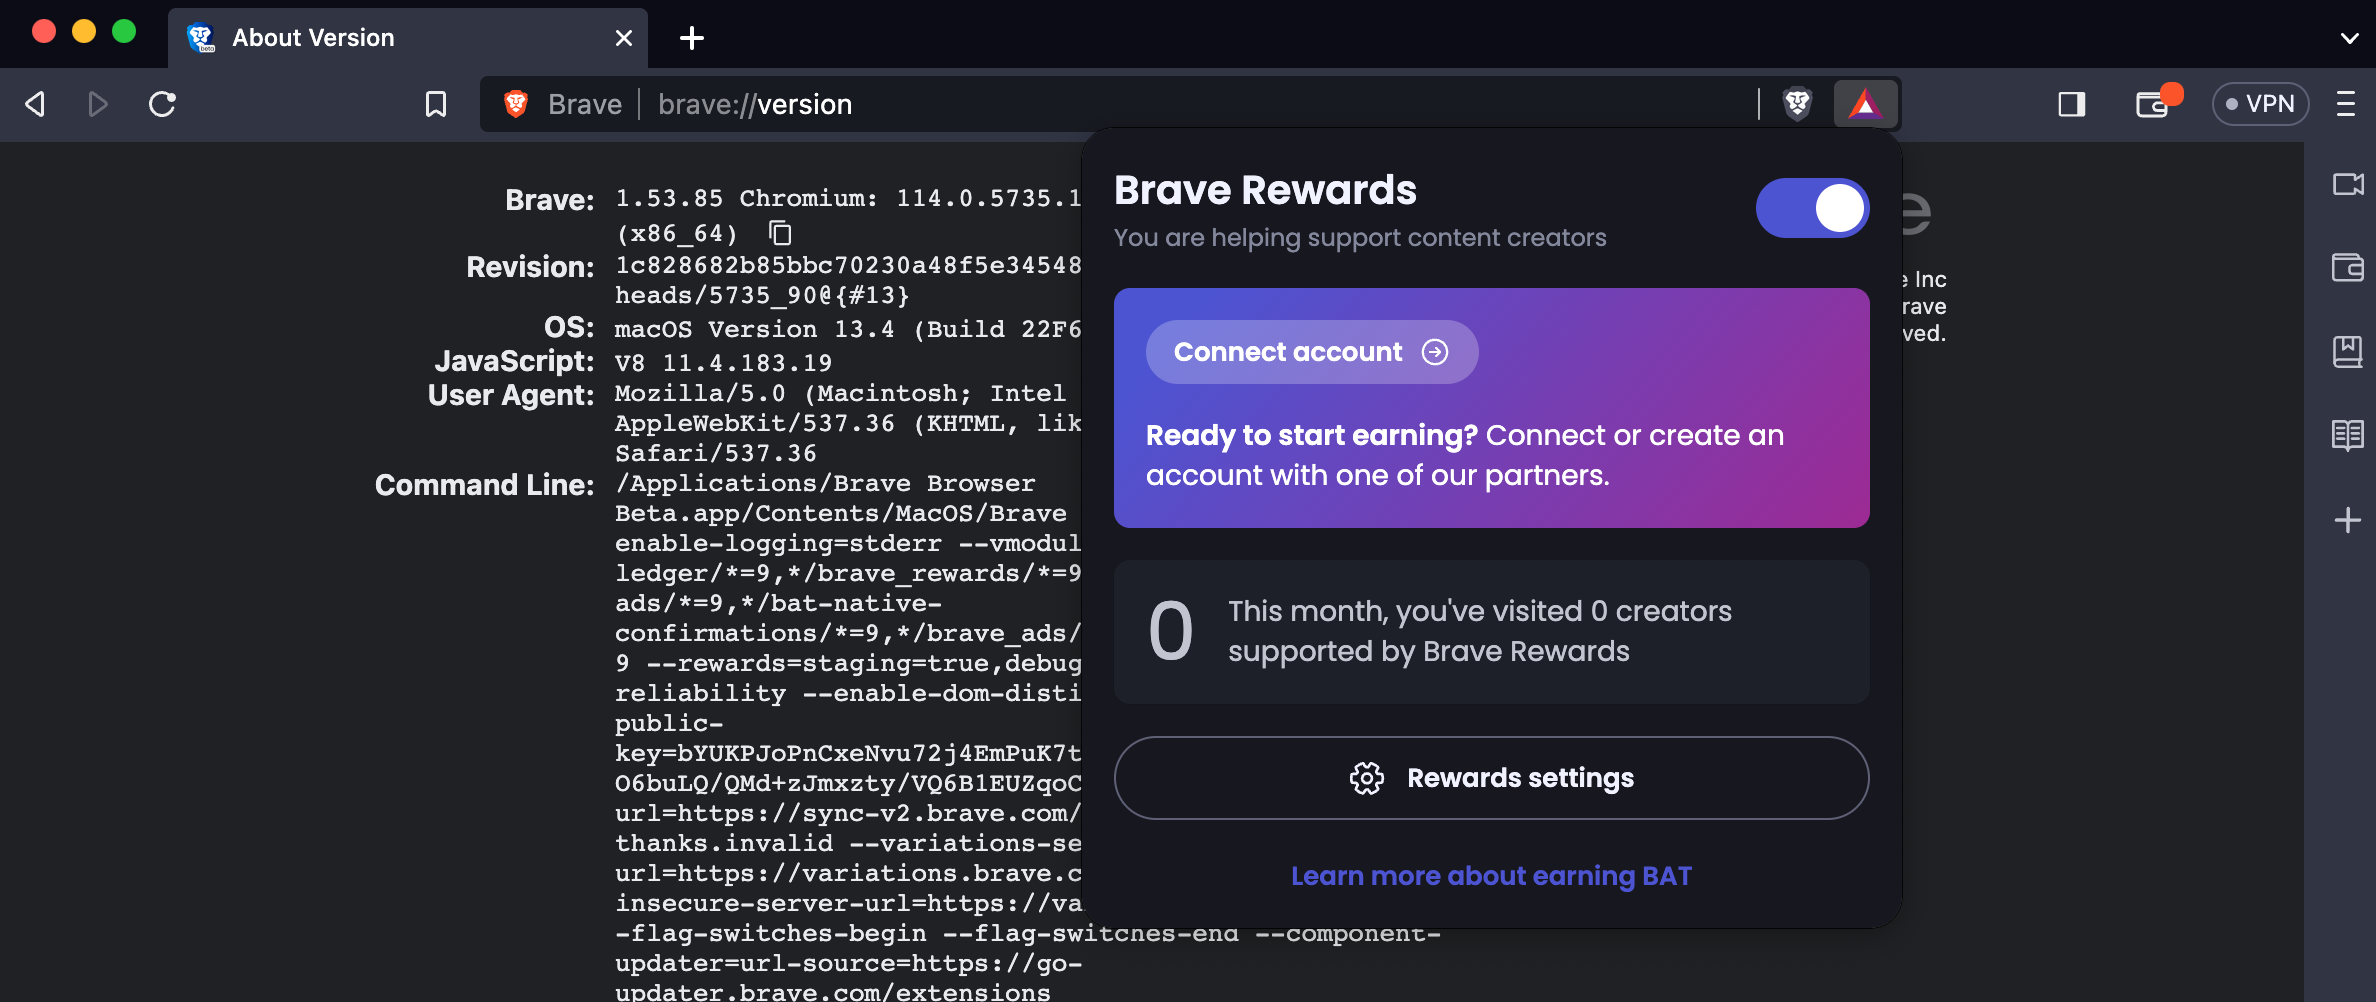Add a sidebar item with the plus icon

2348,519
